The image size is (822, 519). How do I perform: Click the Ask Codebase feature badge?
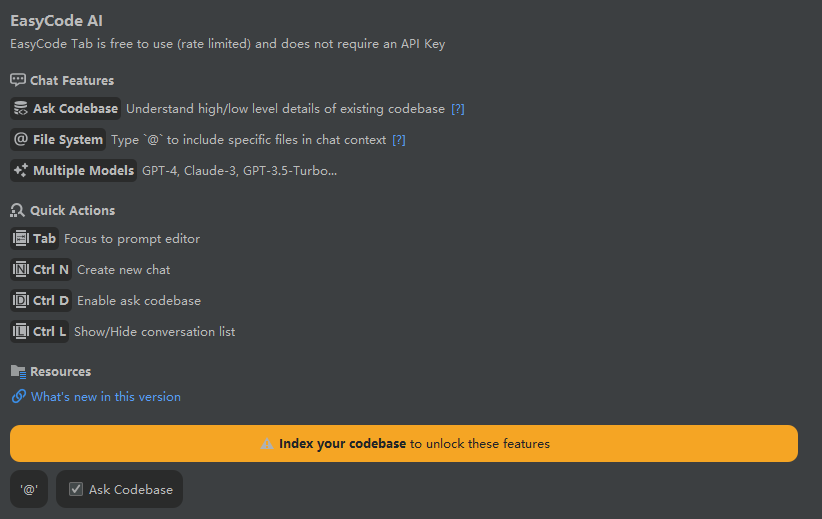[x=66, y=109]
